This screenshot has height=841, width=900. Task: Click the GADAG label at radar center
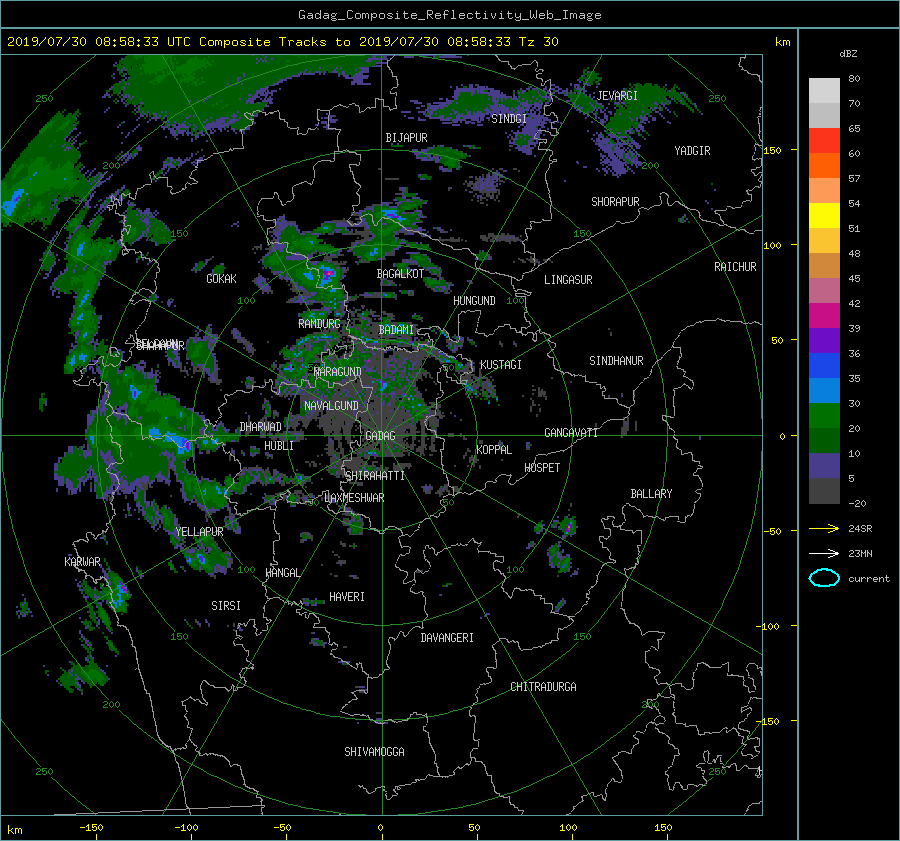pyautogui.click(x=380, y=436)
